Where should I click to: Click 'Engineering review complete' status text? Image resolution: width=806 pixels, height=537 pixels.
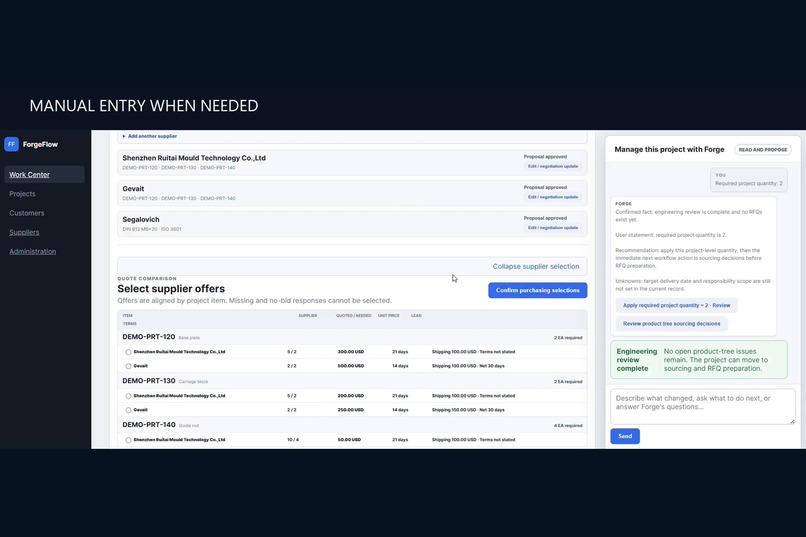pos(636,360)
